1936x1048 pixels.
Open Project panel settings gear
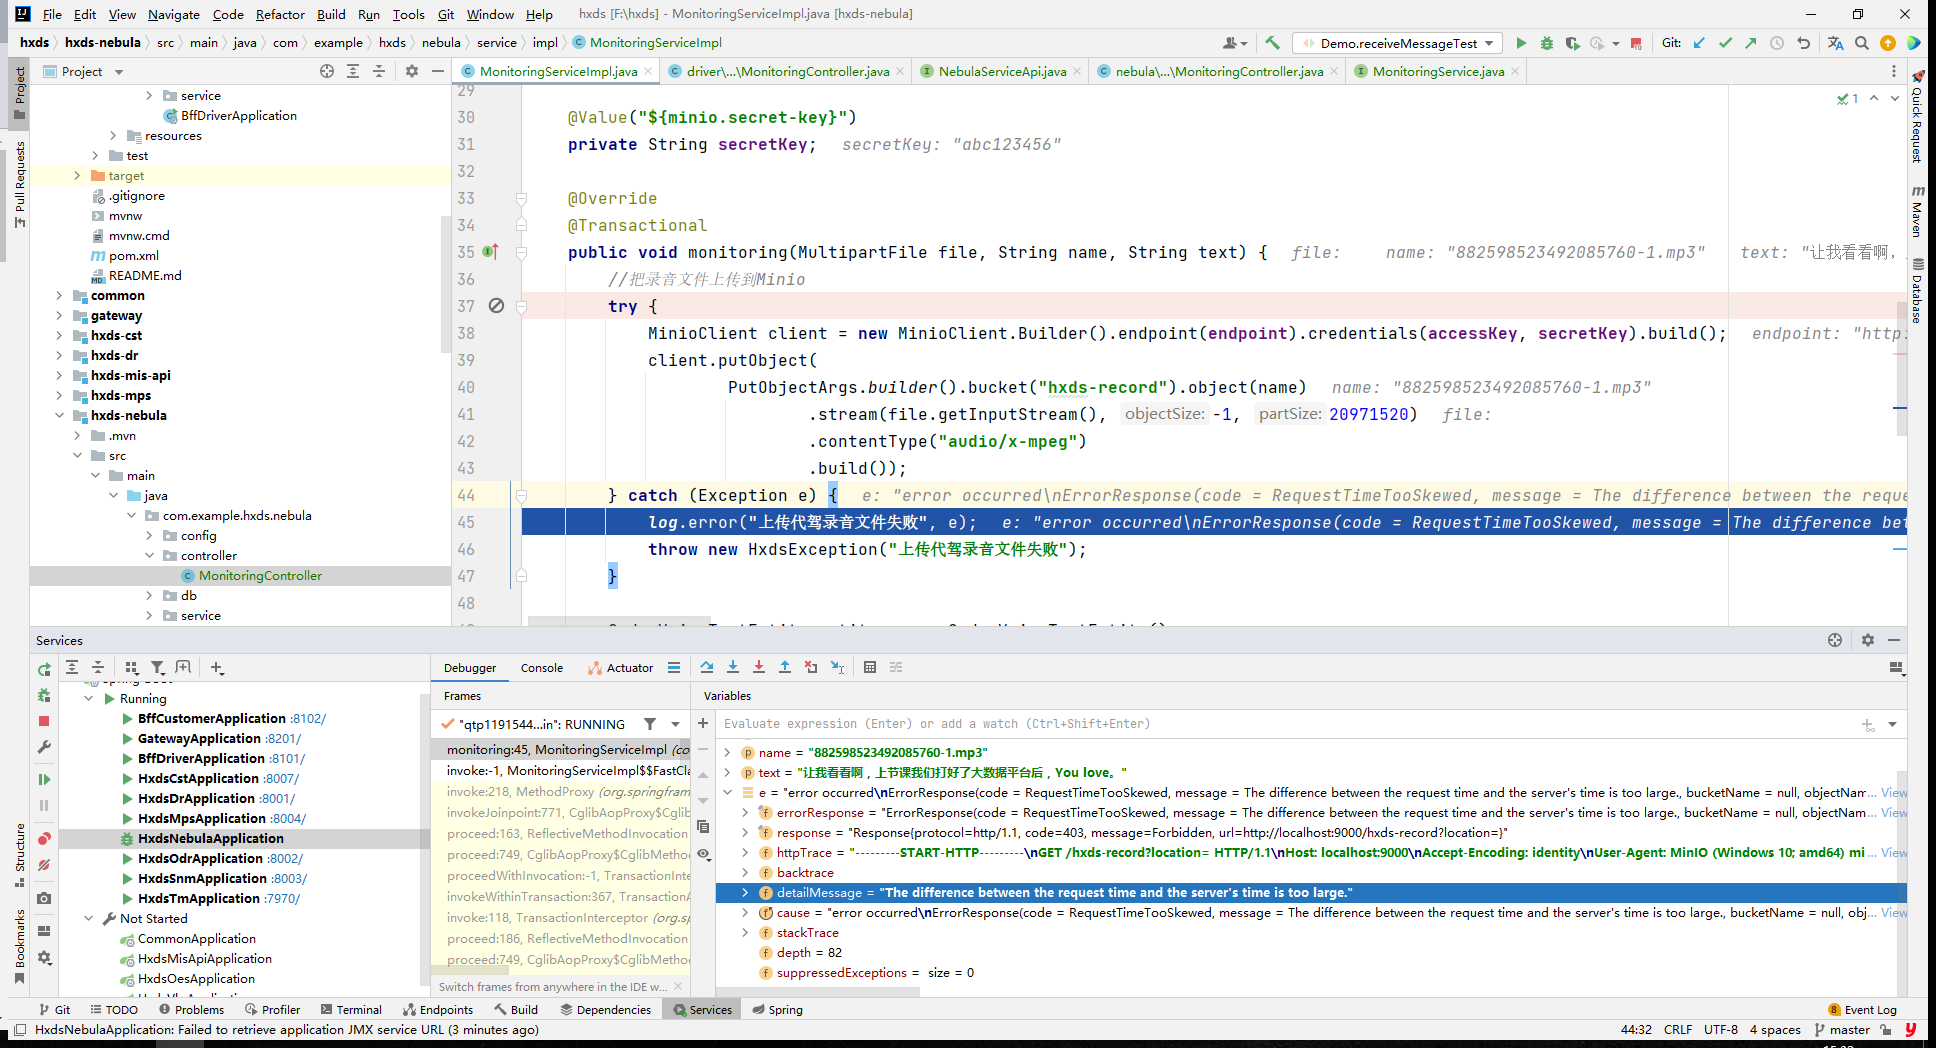tap(412, 71)
